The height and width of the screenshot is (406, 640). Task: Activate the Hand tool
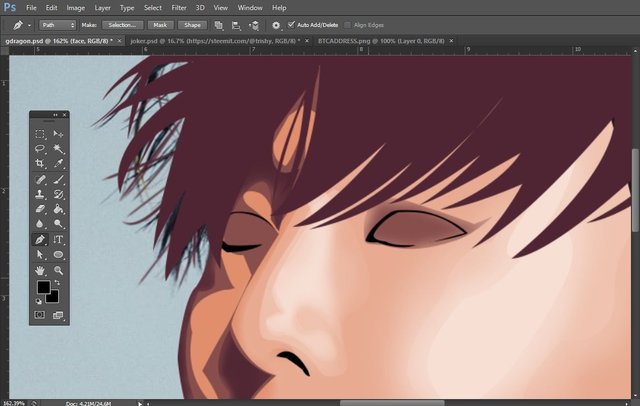pos(40,270)
